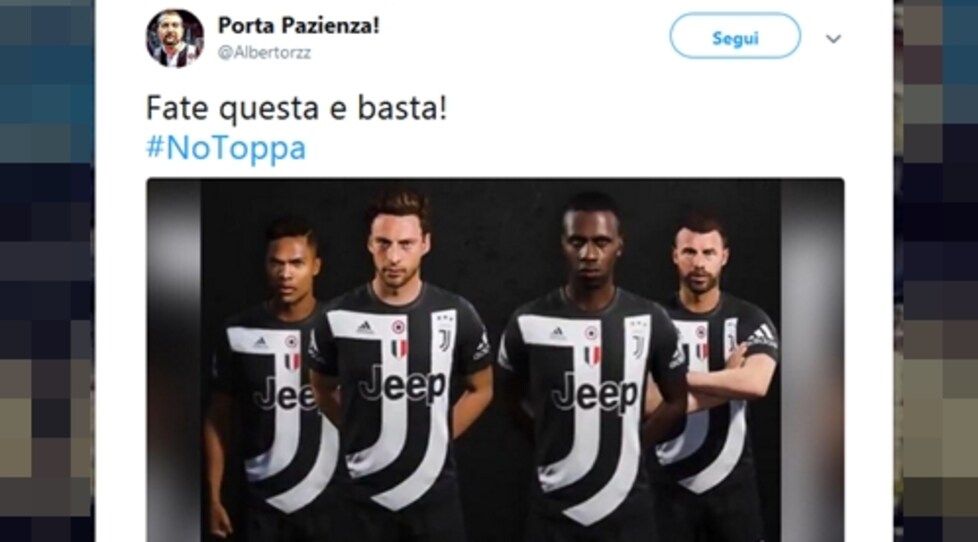Click the Adidas stripes on rightmost player's sleeve
Screen dimensions: 978x542
point(762,336)
